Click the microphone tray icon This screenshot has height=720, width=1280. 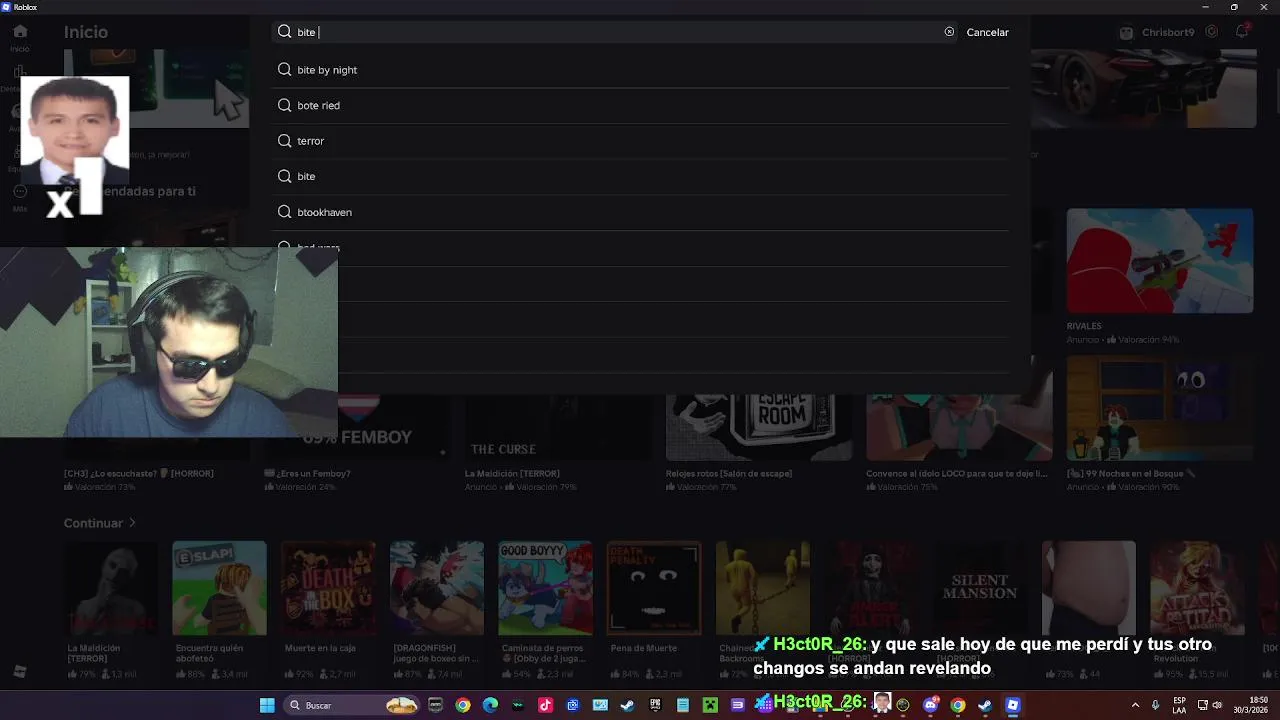[1156, 705]
